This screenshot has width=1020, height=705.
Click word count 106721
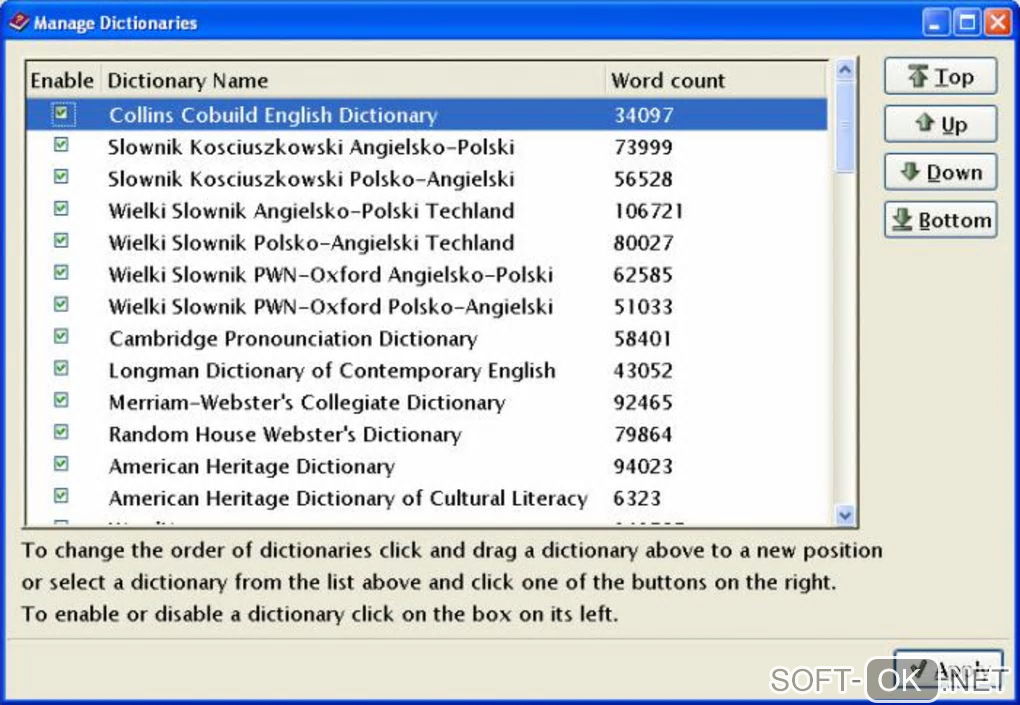(649, 211)
